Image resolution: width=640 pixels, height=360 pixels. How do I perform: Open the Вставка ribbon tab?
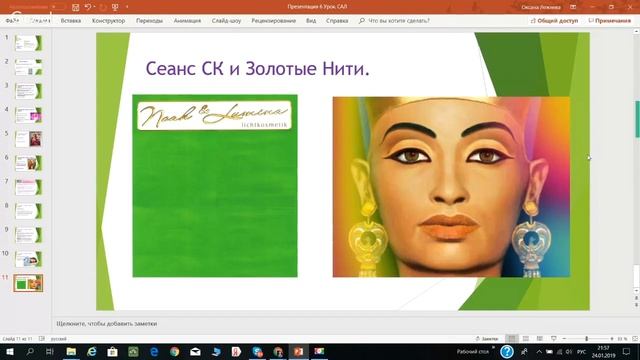71,20
